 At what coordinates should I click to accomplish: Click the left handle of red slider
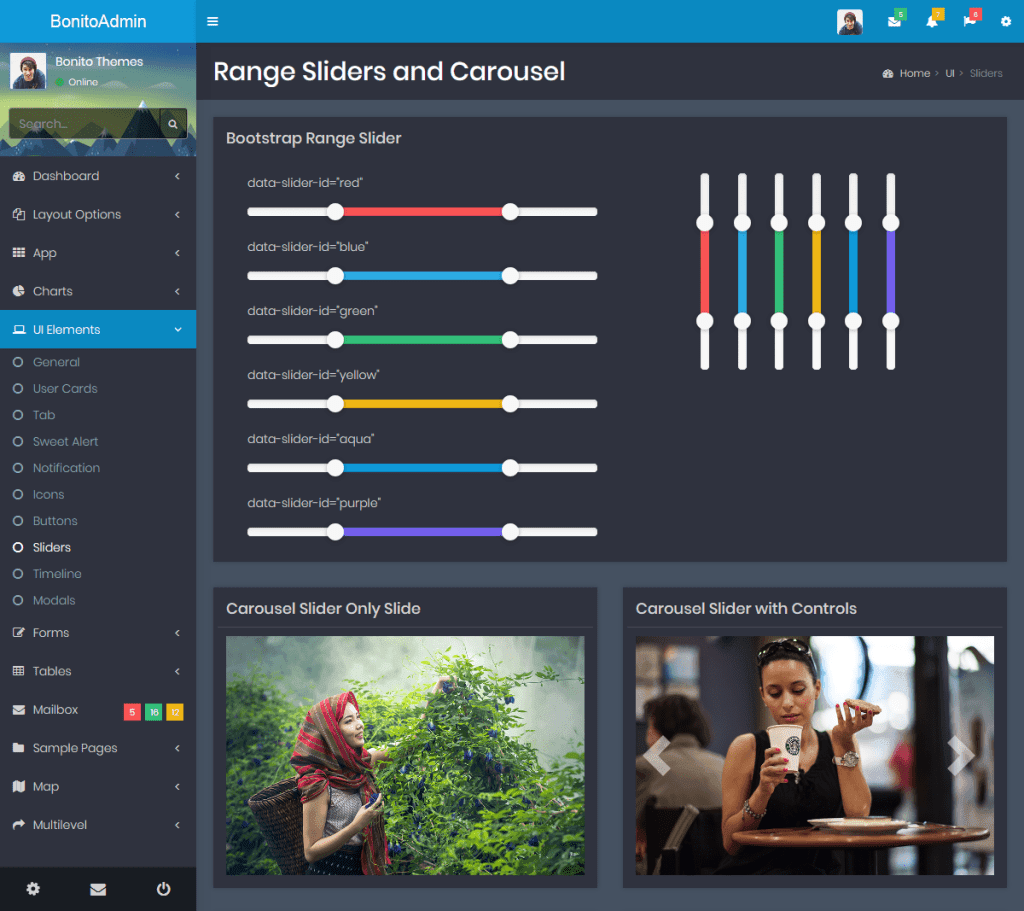coord(335,212)
